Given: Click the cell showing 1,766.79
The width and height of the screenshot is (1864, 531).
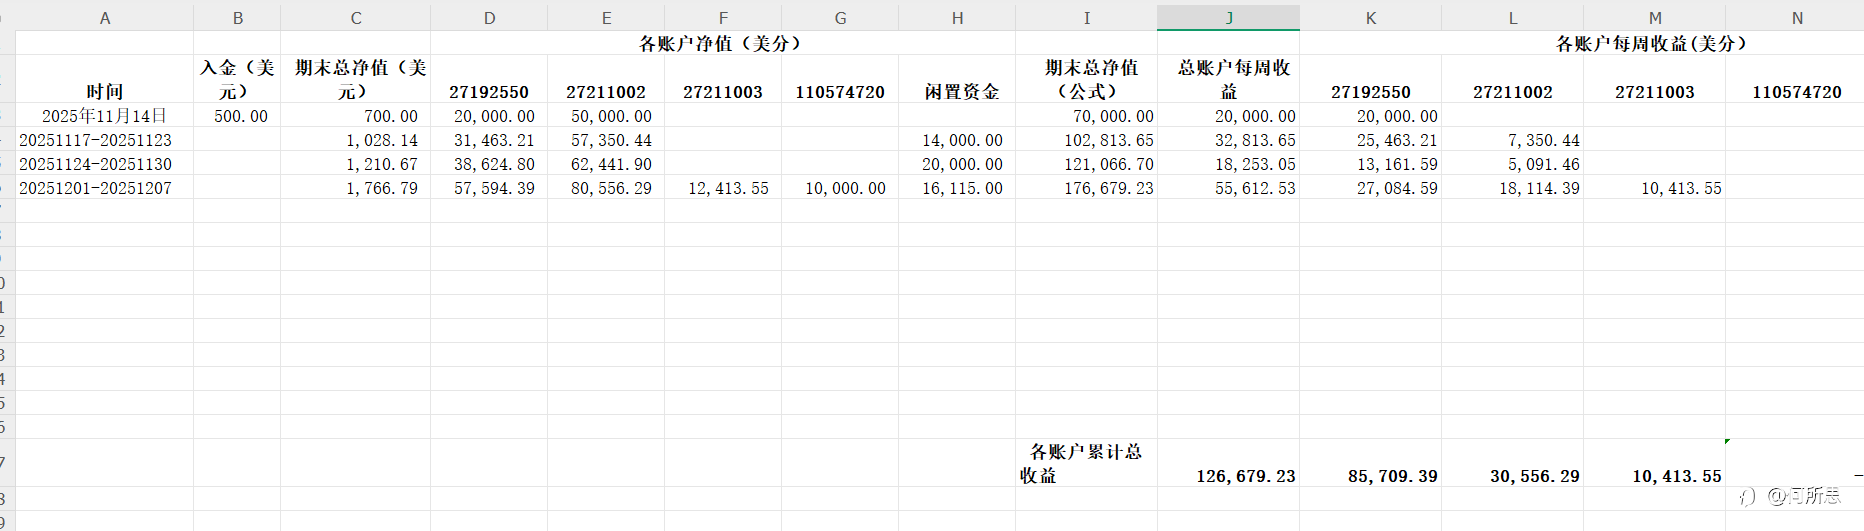Looking at the screenshot, I should (x=355, y=187).
